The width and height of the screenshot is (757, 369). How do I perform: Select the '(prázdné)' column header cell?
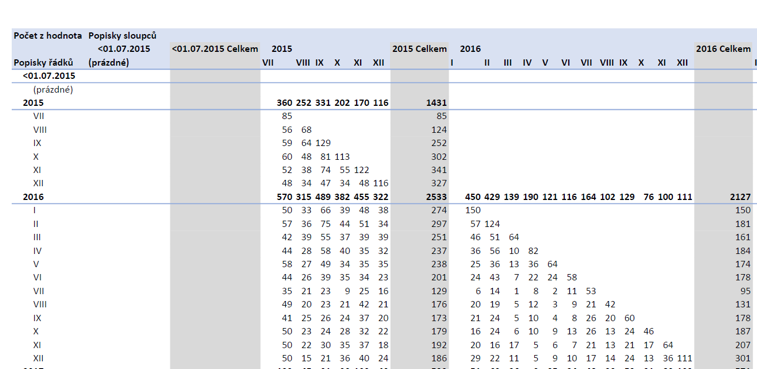[x=109, y=63]
